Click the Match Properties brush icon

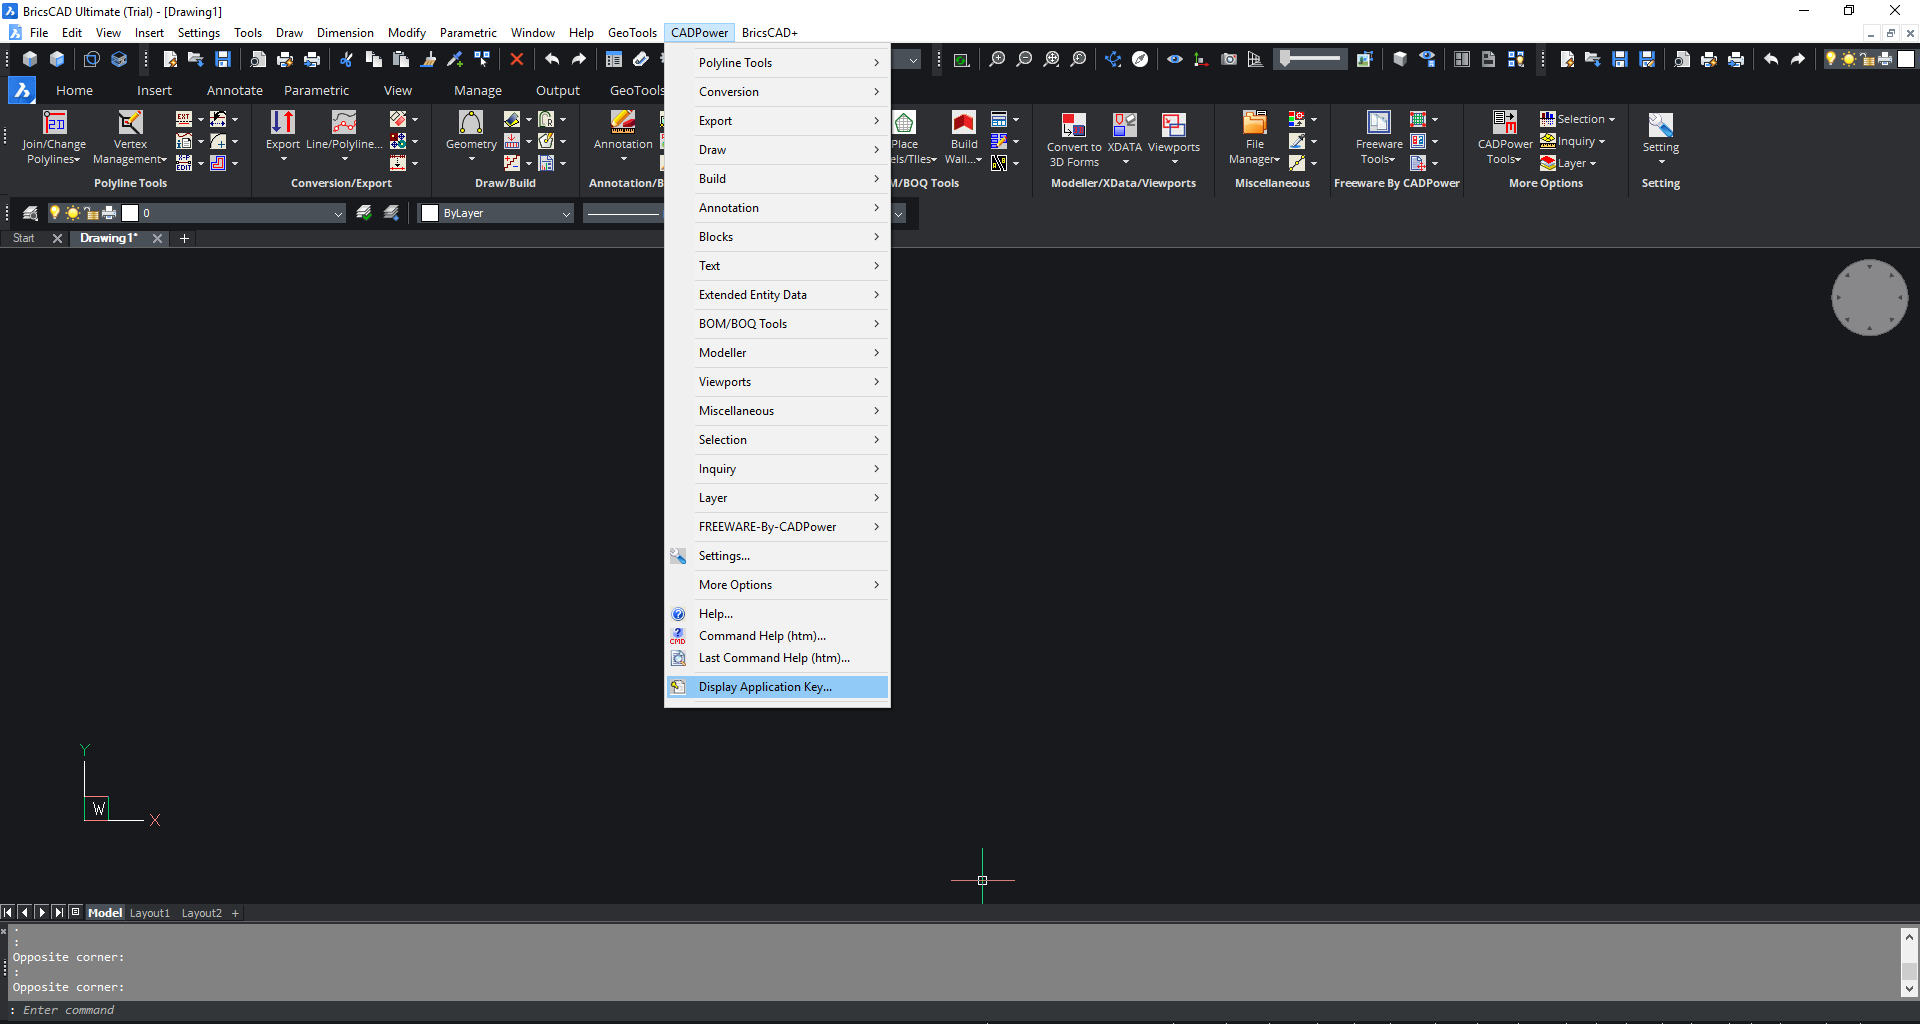tap(428, 60)
